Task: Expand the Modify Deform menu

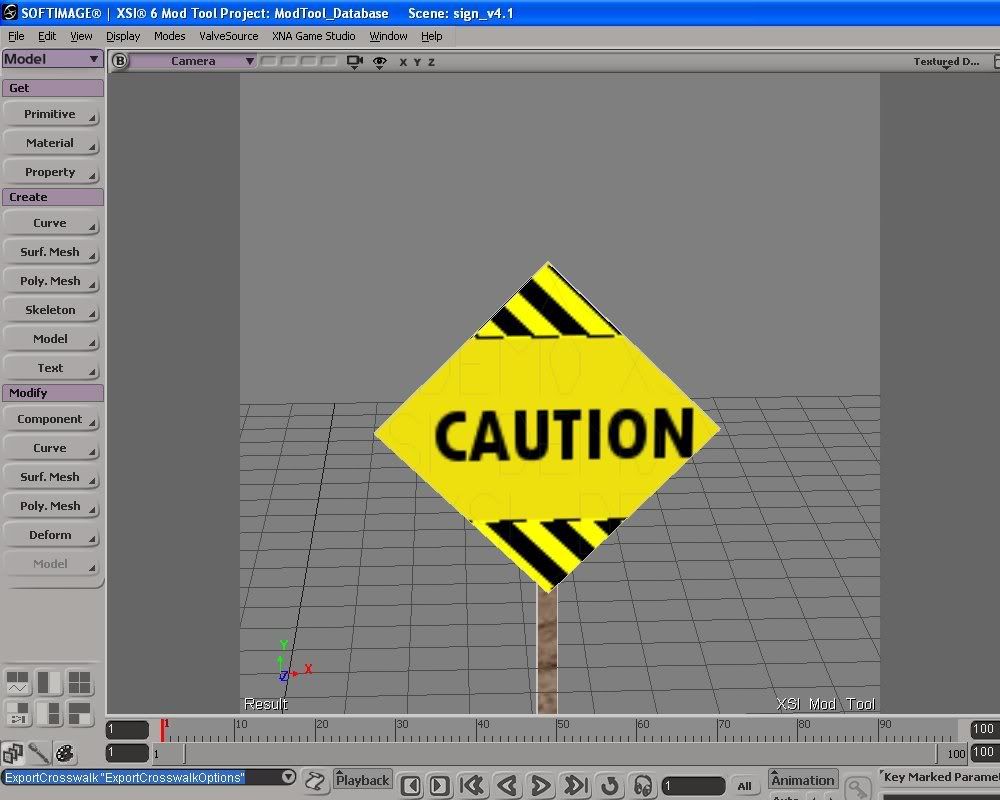Action: point(51,535)
